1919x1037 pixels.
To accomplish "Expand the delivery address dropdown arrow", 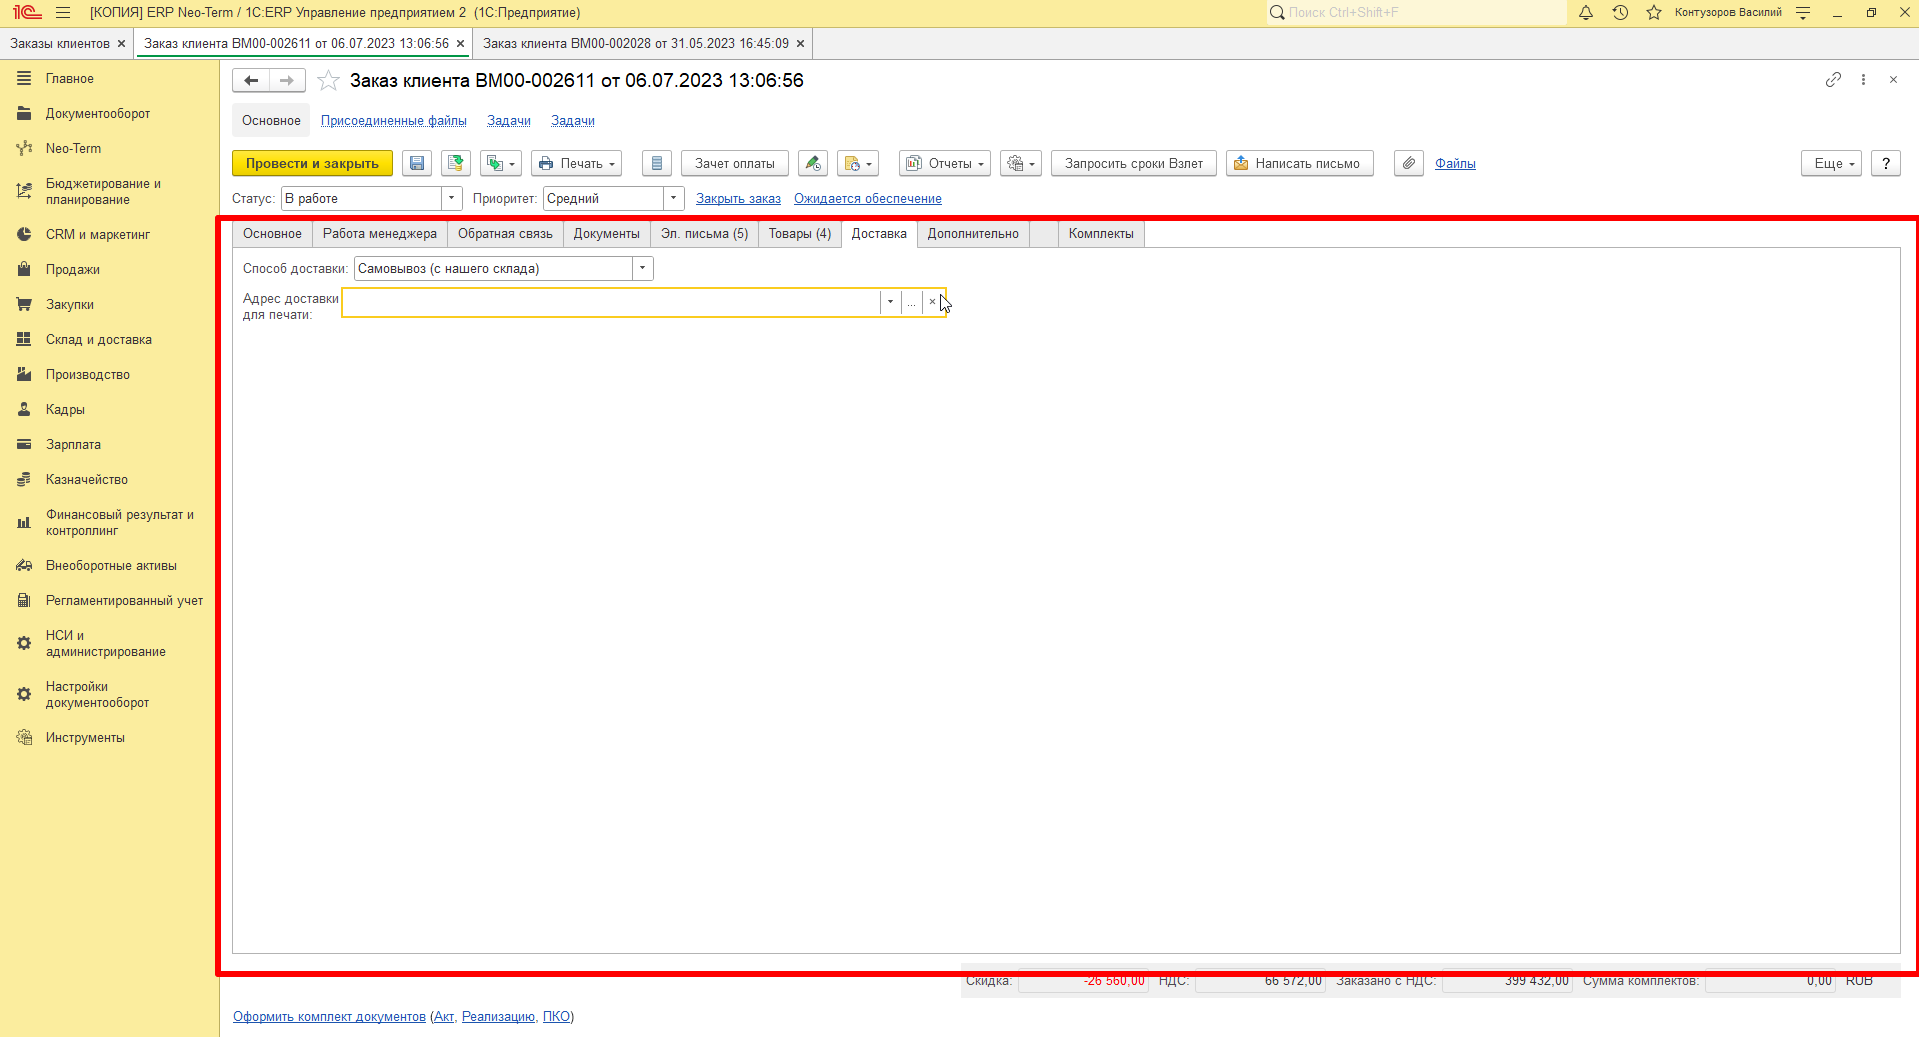I will click(890, 302).
